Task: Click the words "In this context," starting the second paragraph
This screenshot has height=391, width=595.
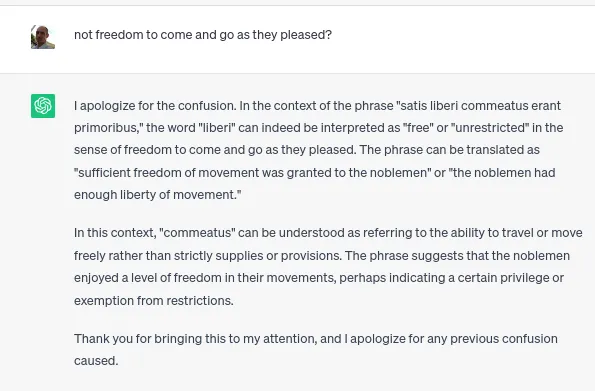Action: [x=115, y=233]
